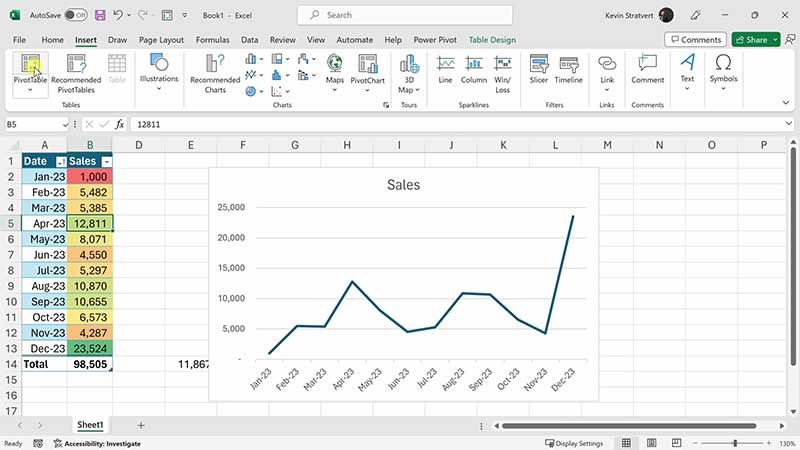Click the zoom out minus button
Image resolution: width=800 pixels, height=450 pixels.
click(x=694, y=443)
